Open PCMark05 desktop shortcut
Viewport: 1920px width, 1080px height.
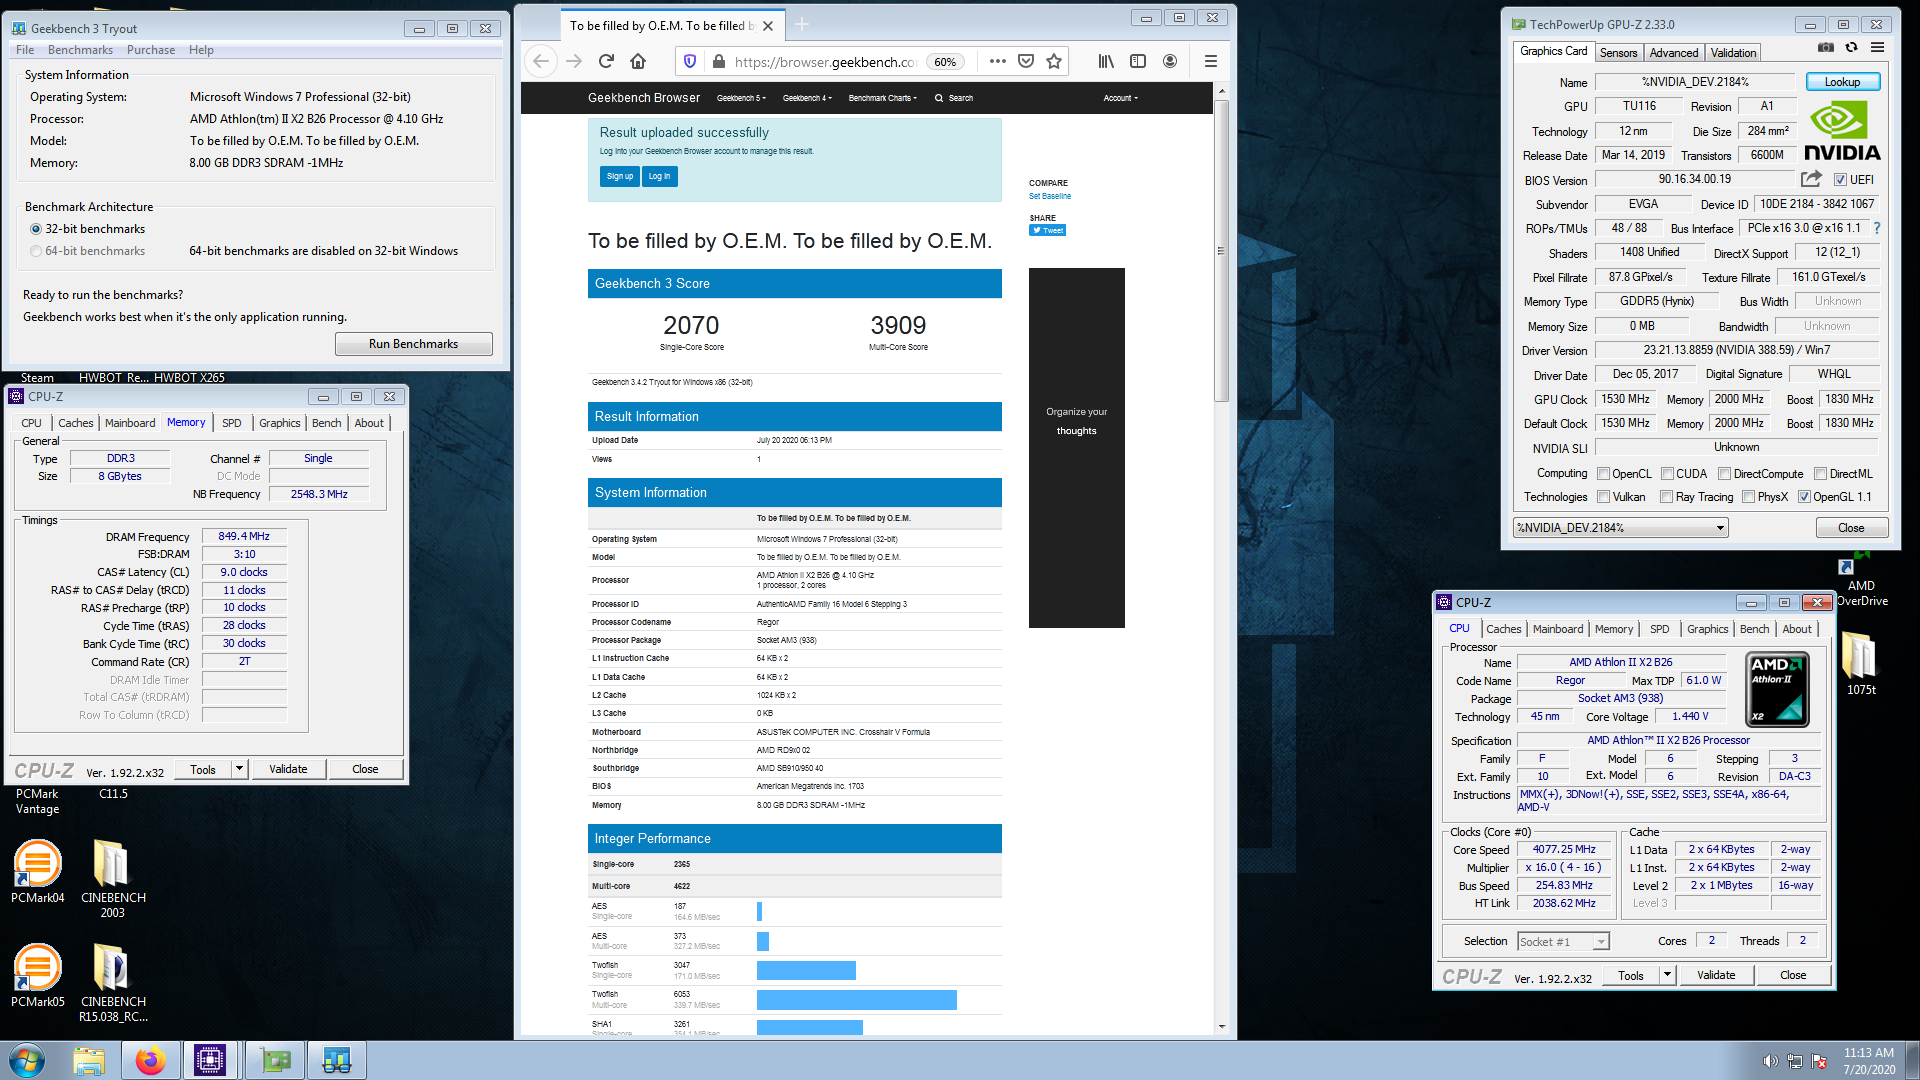point(37,975)
